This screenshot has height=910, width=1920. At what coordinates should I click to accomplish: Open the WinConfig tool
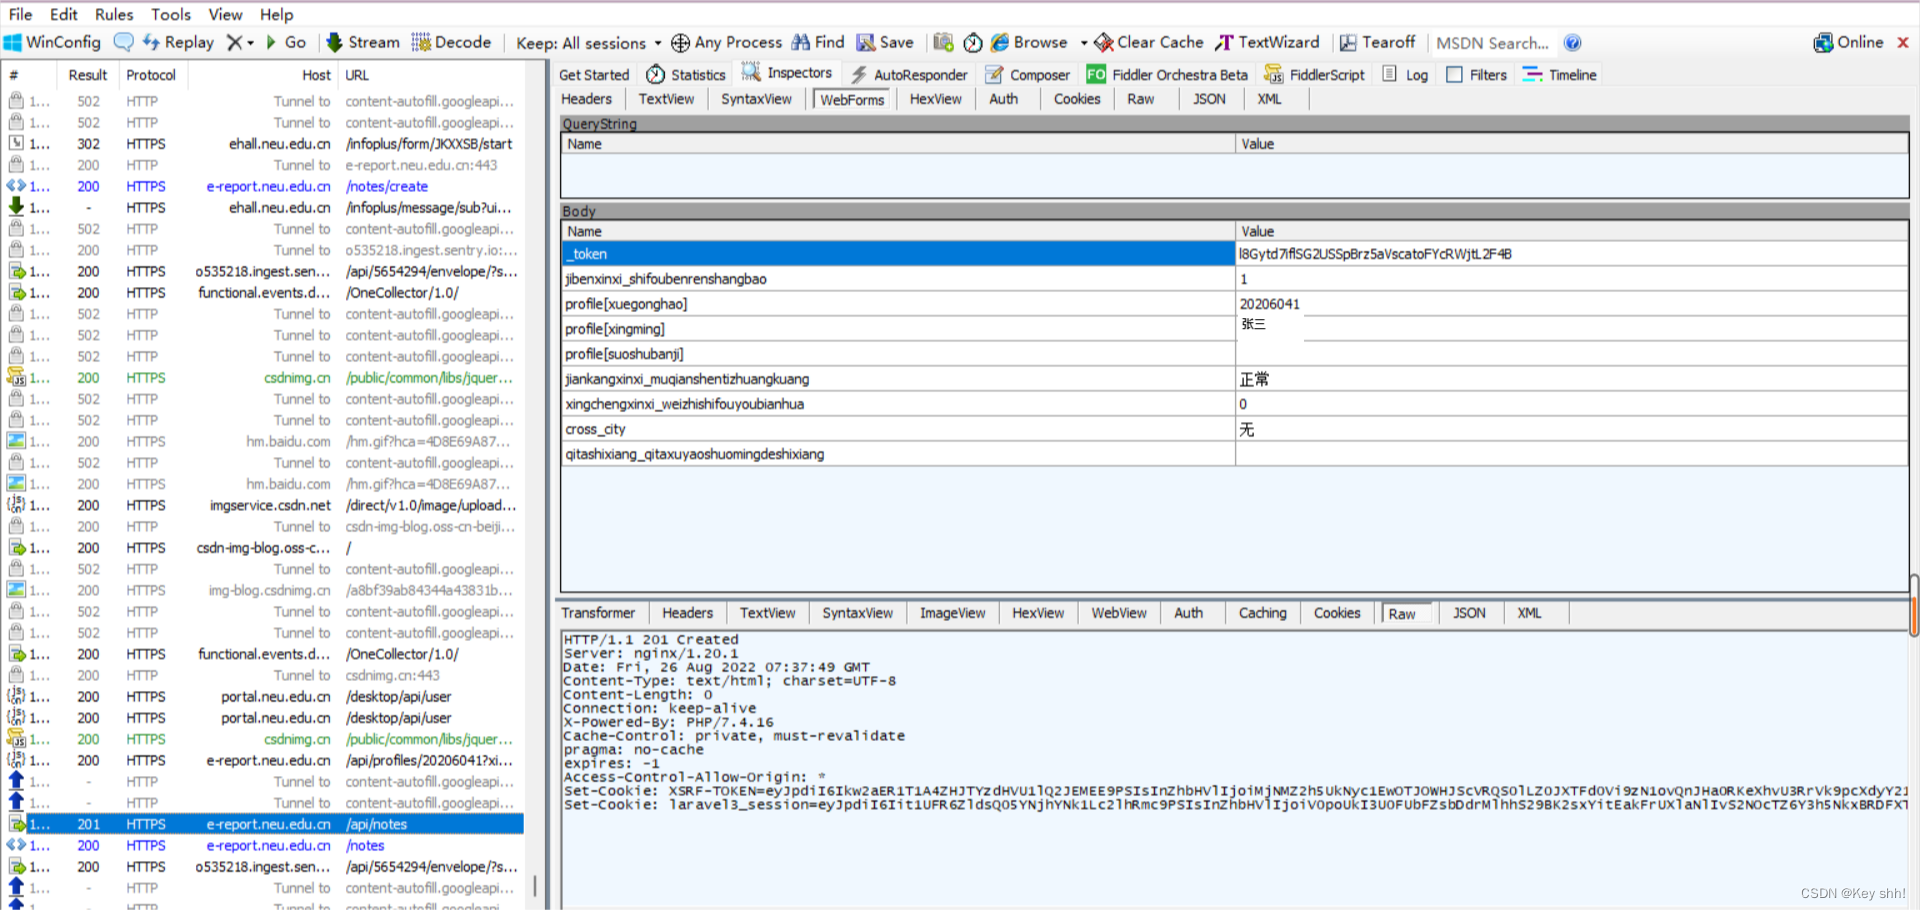[x=52, y=42]
